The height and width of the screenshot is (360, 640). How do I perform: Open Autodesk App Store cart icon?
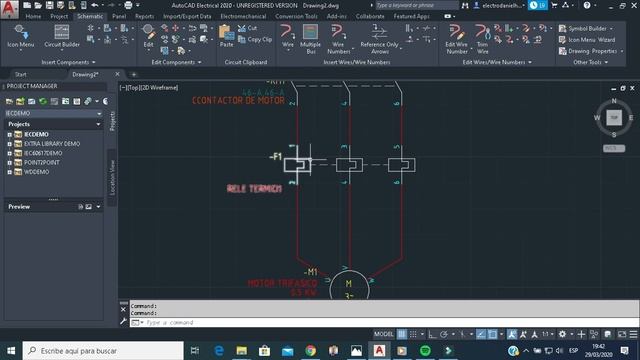[554, 5]
